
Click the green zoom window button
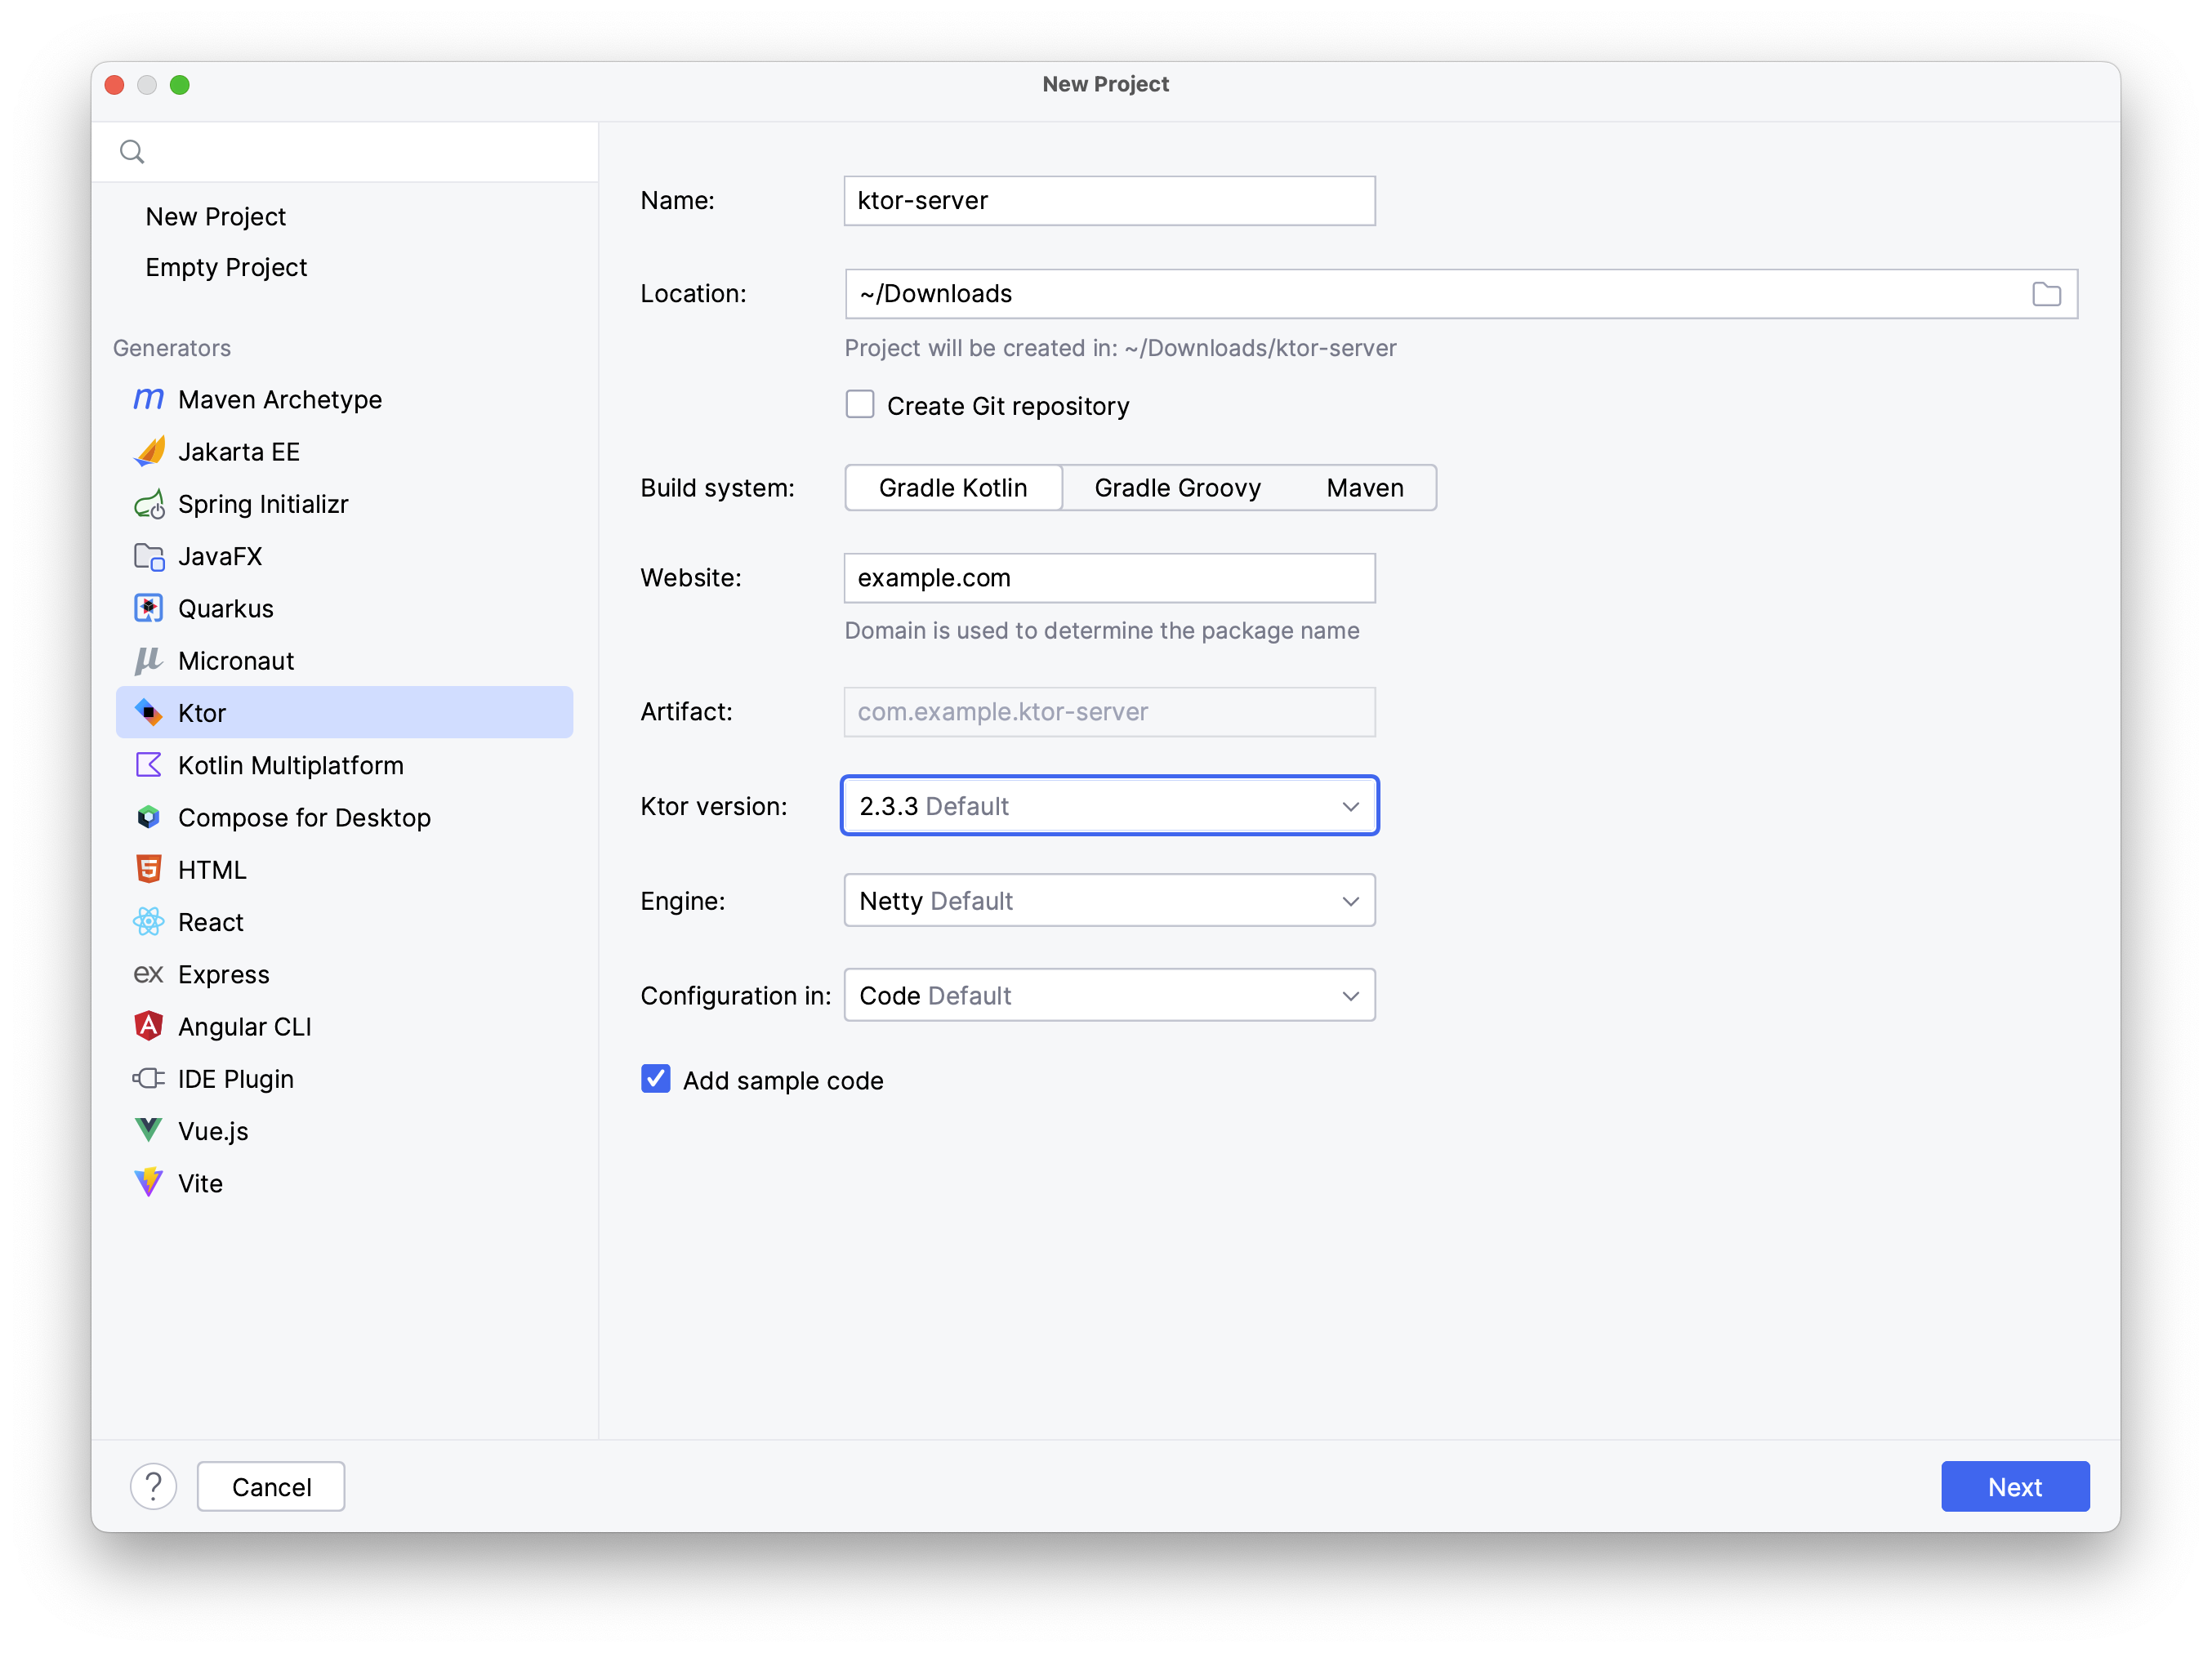pos(180,85)
